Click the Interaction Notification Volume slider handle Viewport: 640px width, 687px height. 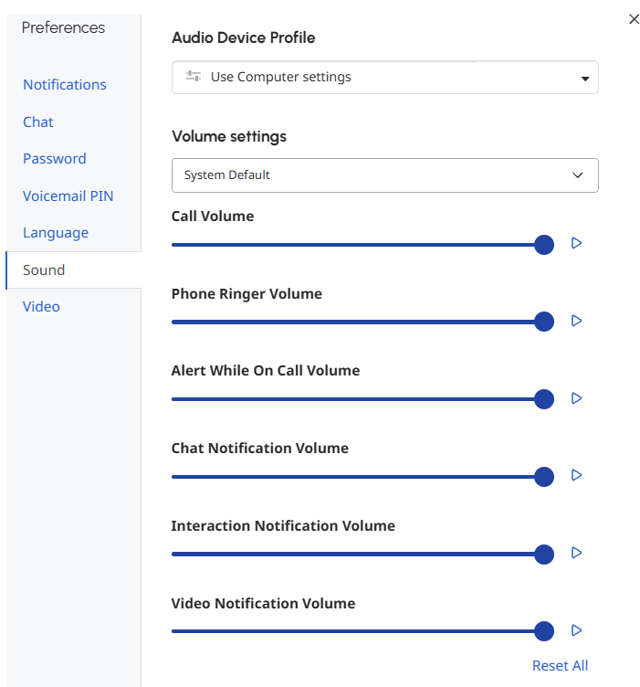click(544, 554)
